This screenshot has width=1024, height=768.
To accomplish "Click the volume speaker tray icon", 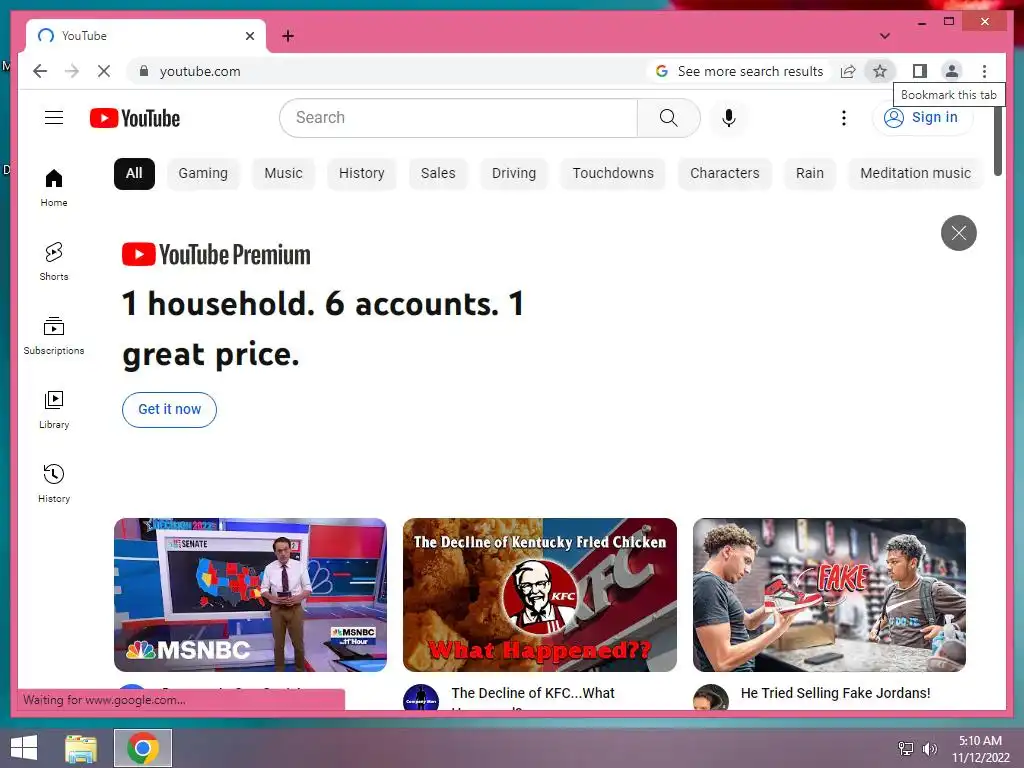I will pos(929,748).
